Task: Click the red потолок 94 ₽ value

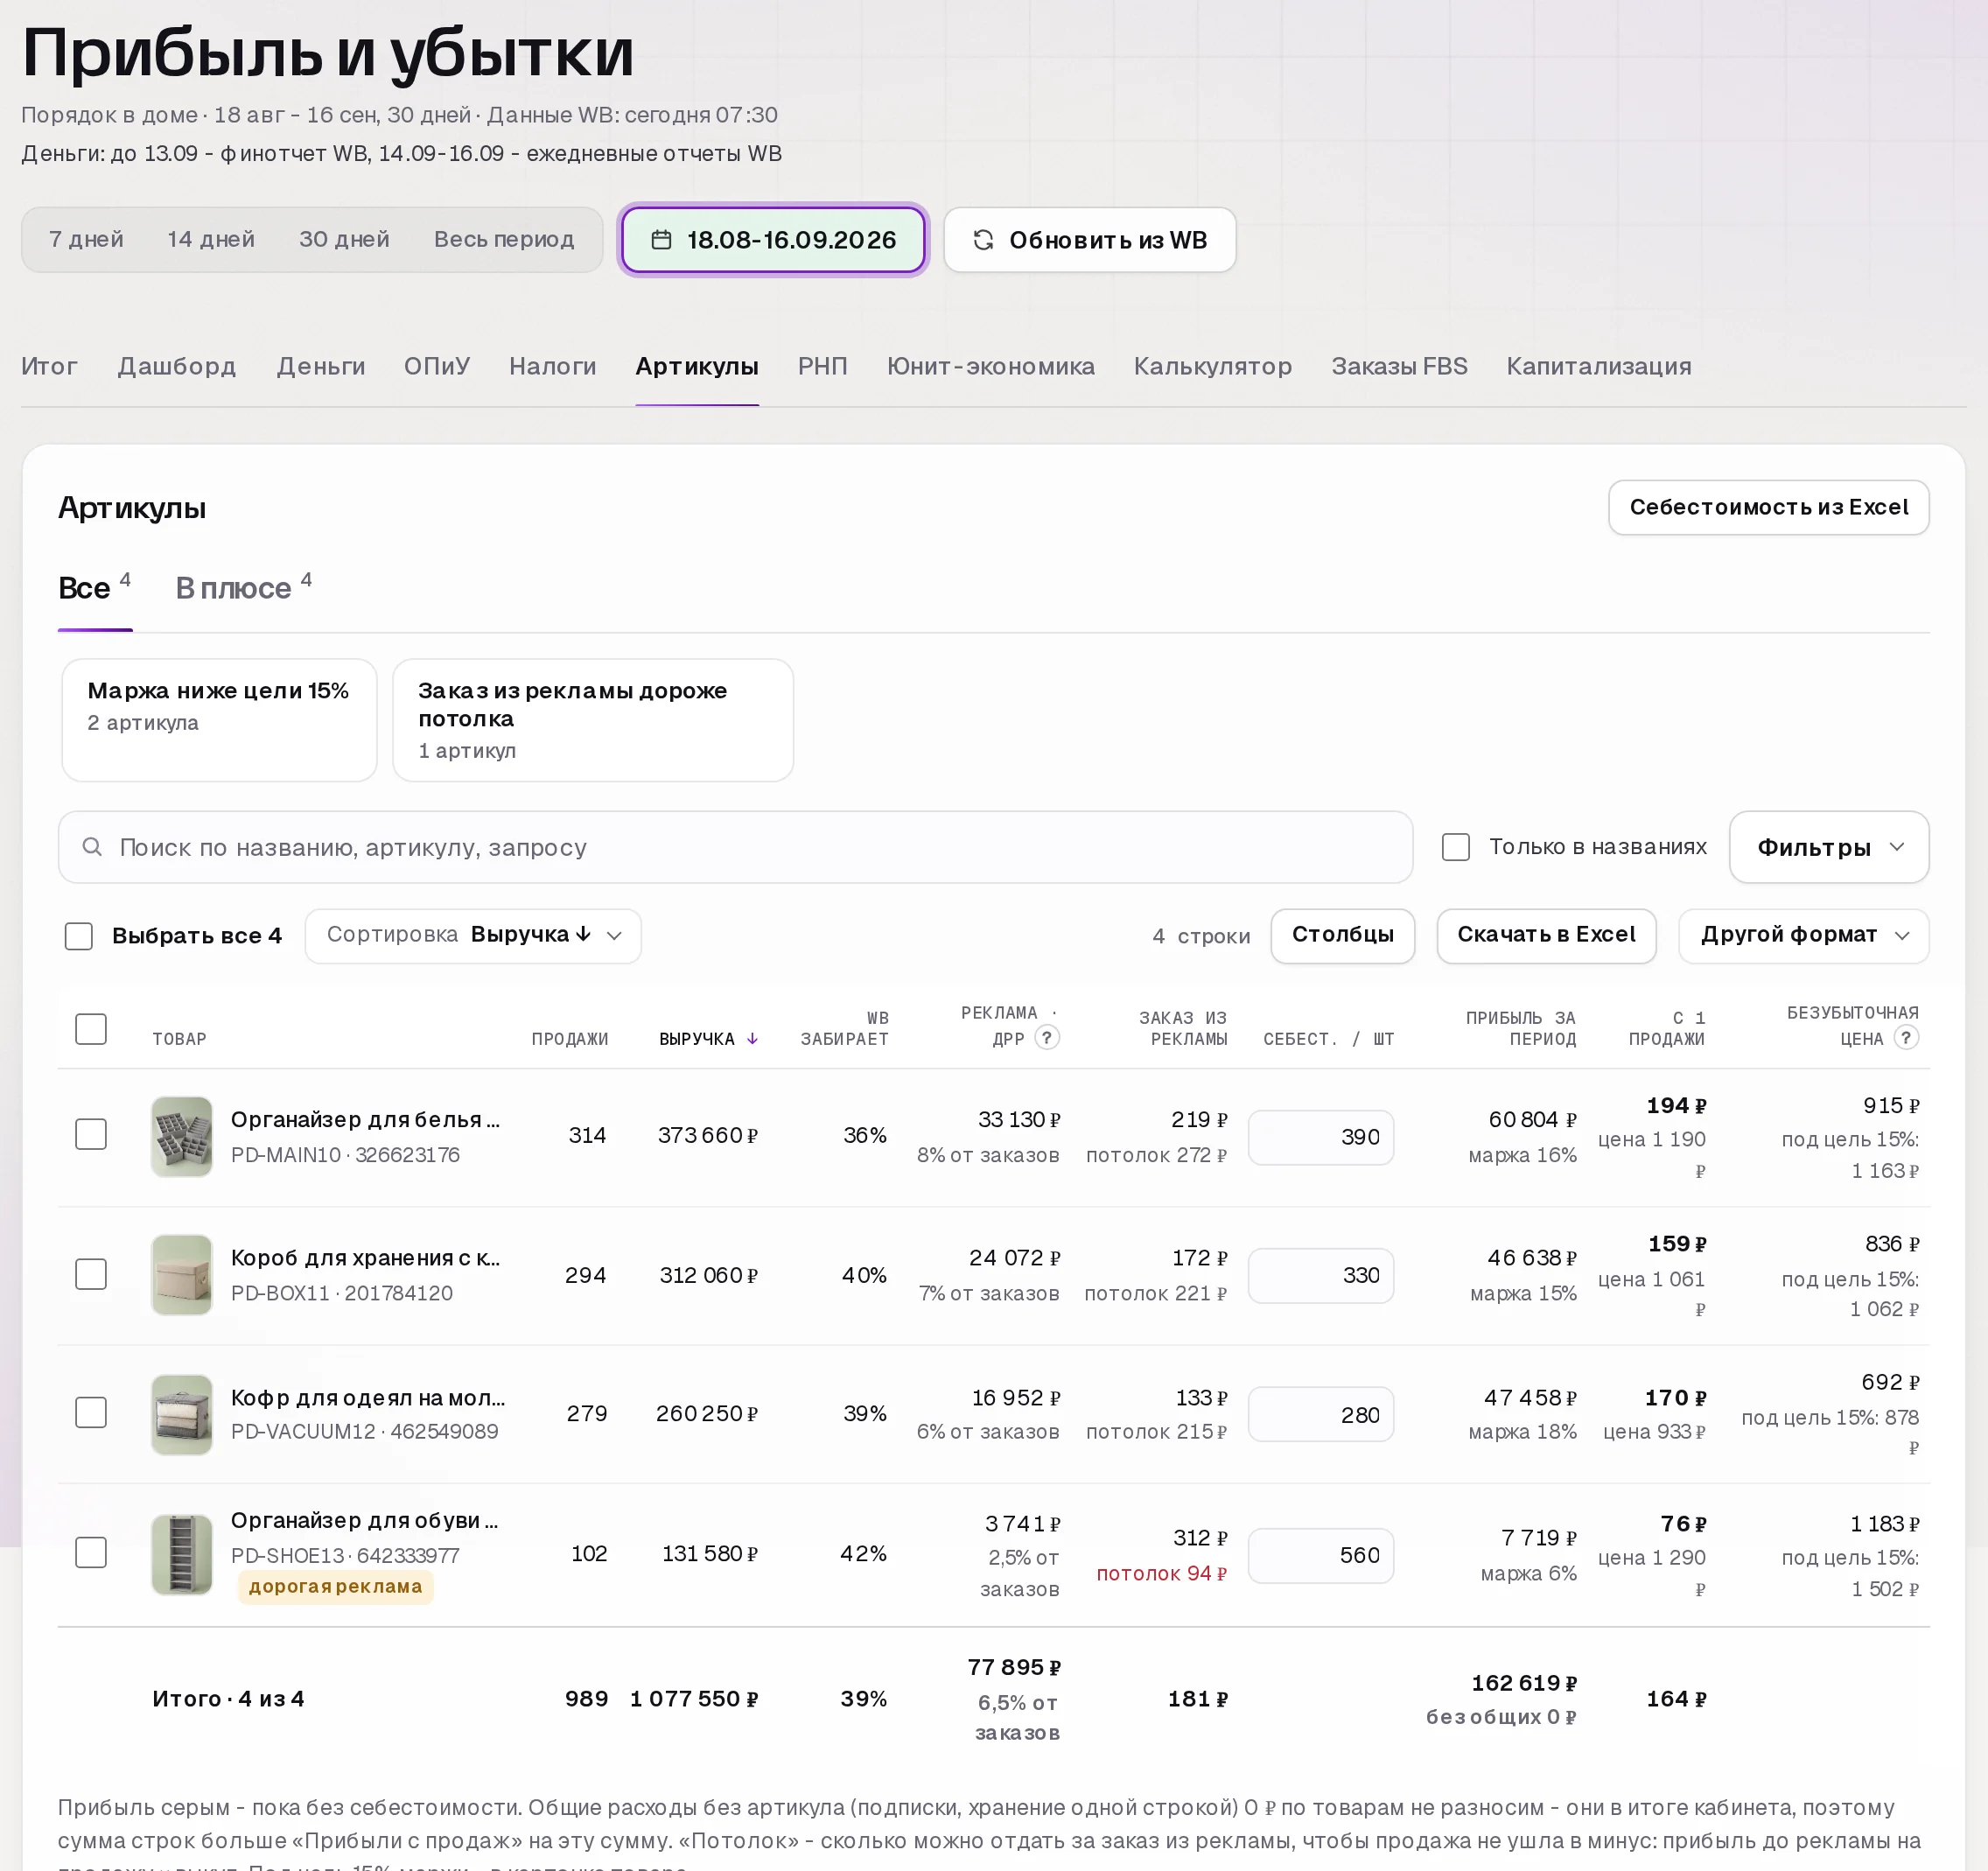Action: [x=1161, y=1573]
